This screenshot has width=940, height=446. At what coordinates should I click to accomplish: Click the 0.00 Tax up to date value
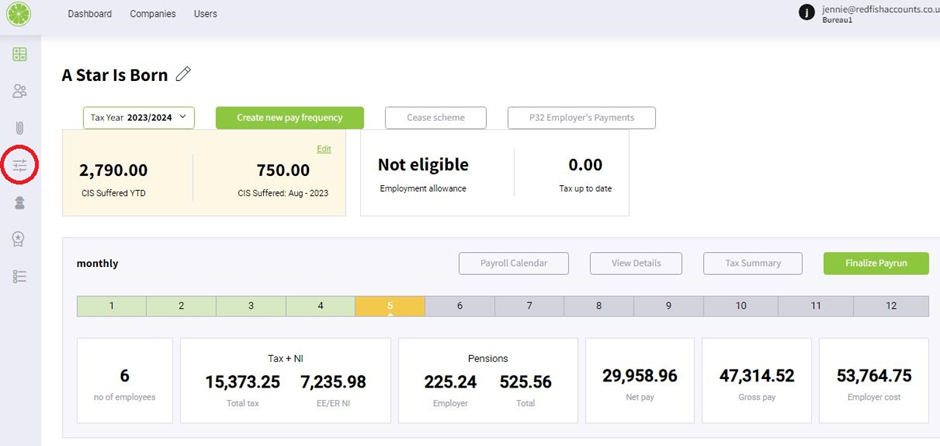point(585,165)
